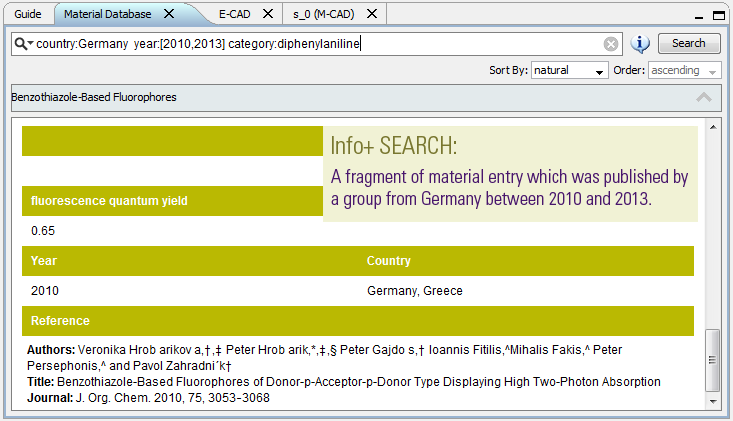
Task: Clear the search query text
Action: tap(610, 44)
